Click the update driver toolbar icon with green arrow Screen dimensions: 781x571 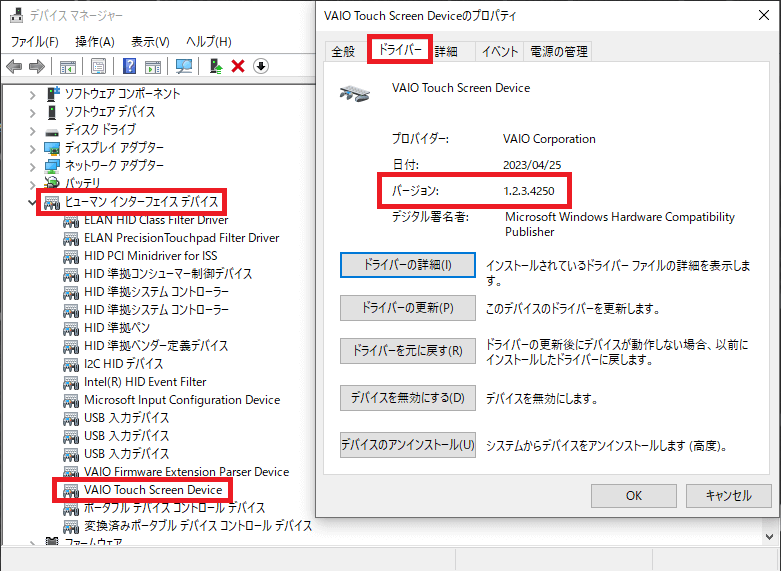tap(216, 66)
